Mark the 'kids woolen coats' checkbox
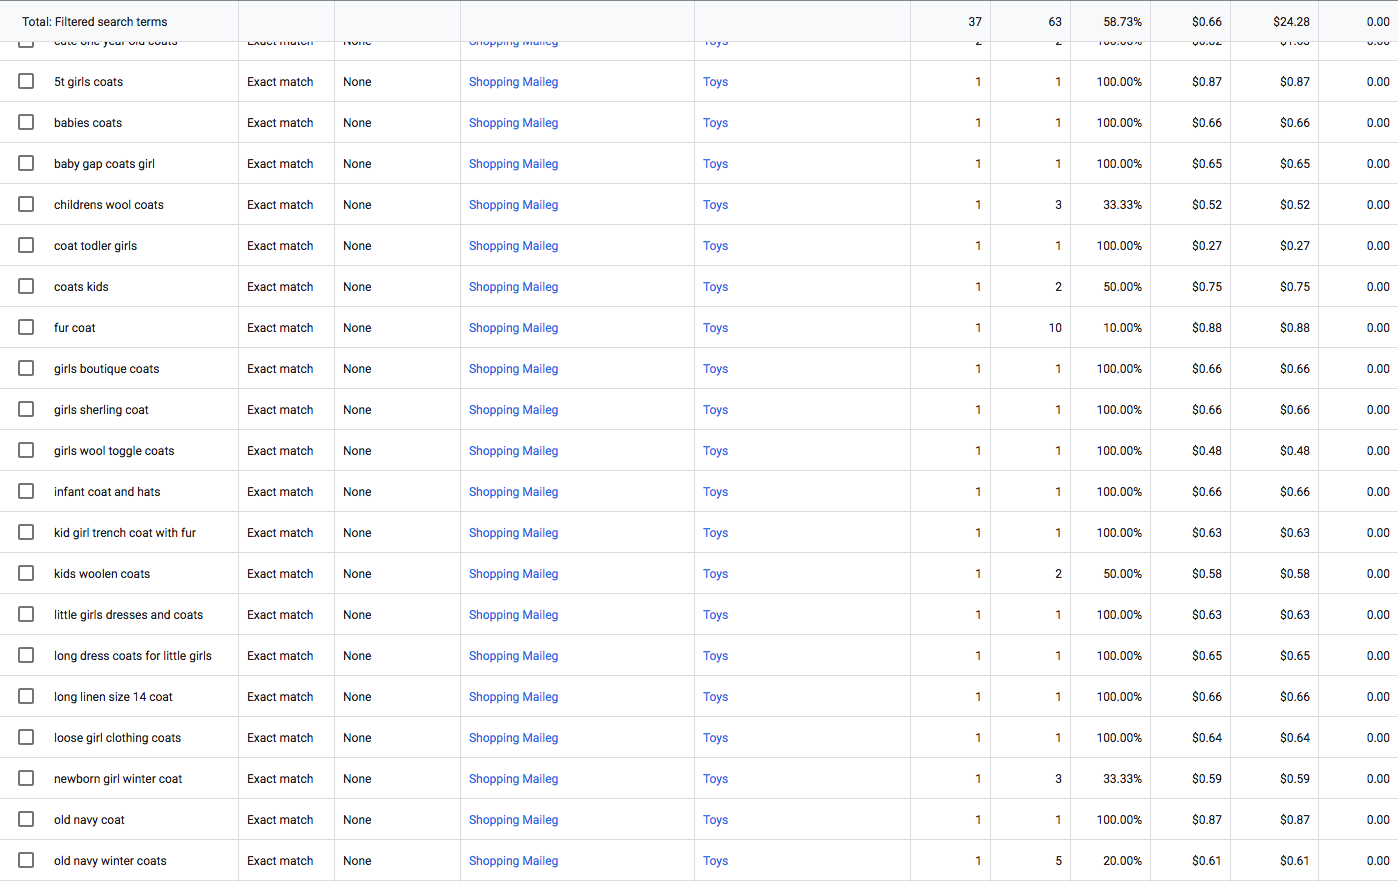 click(26, 573)
